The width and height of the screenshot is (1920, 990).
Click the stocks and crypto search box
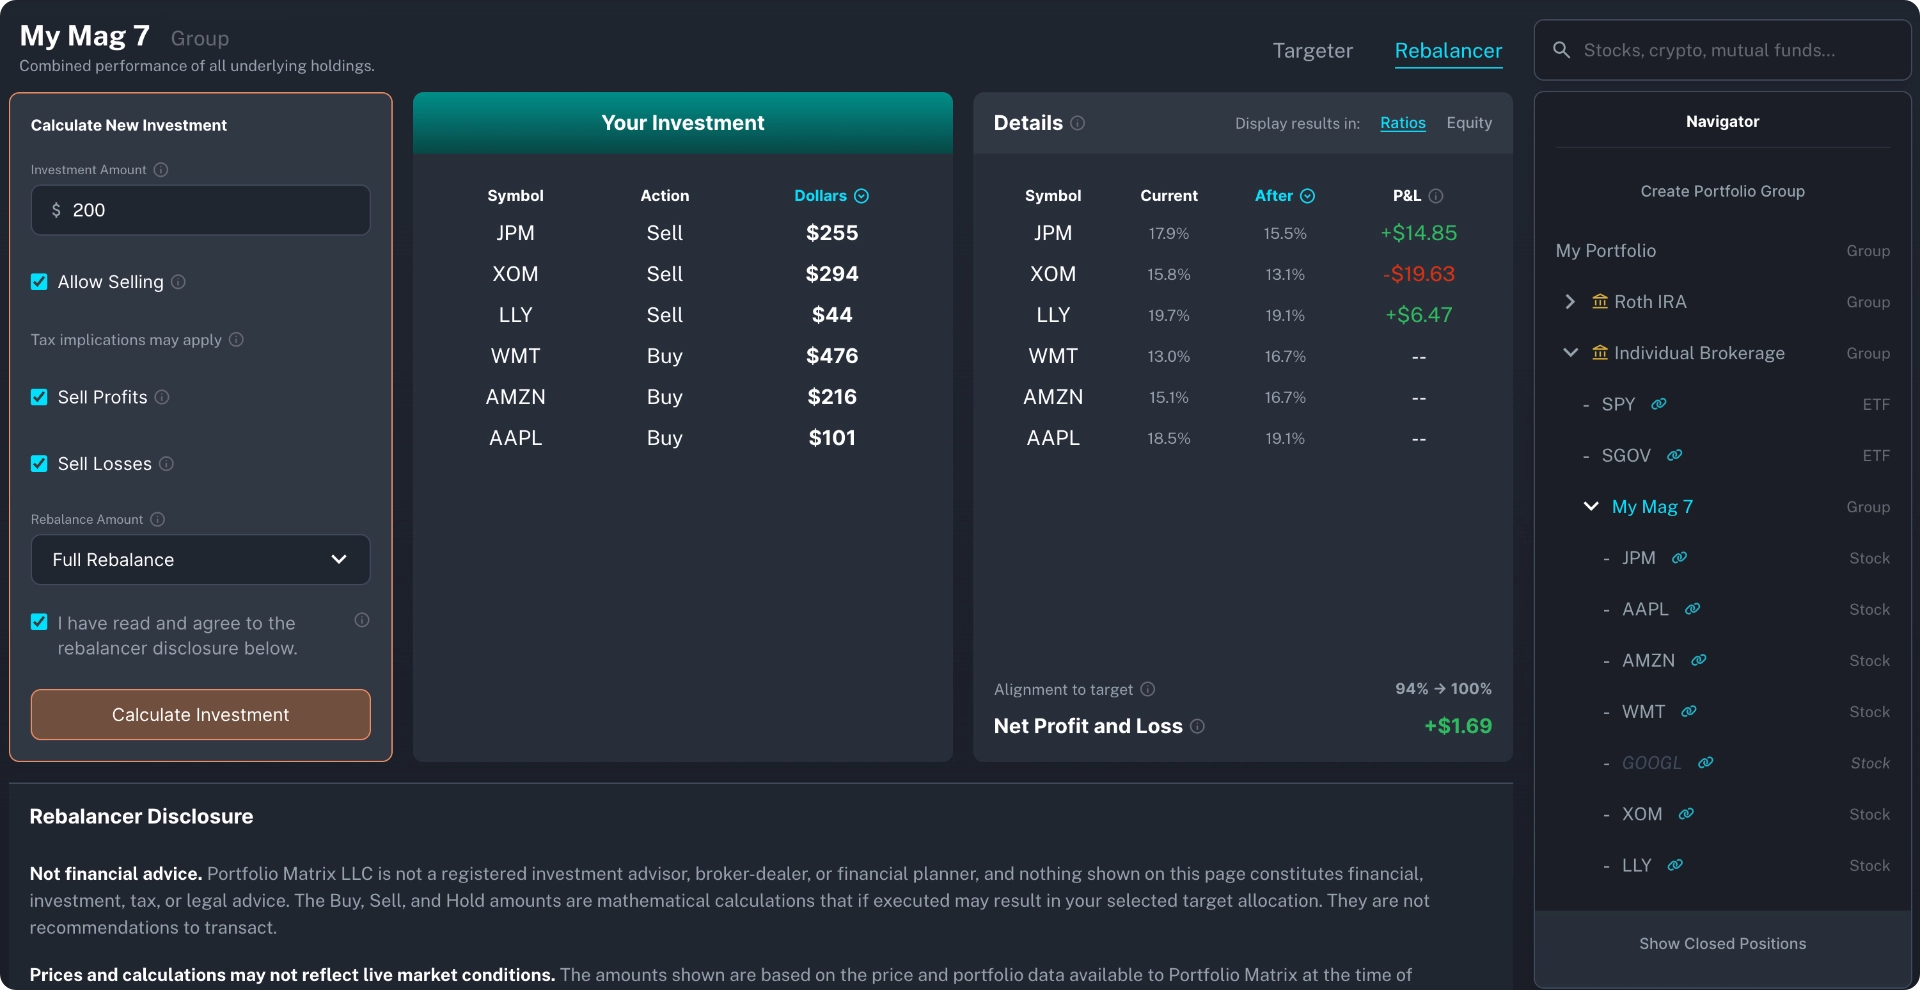click(1722, 50)
